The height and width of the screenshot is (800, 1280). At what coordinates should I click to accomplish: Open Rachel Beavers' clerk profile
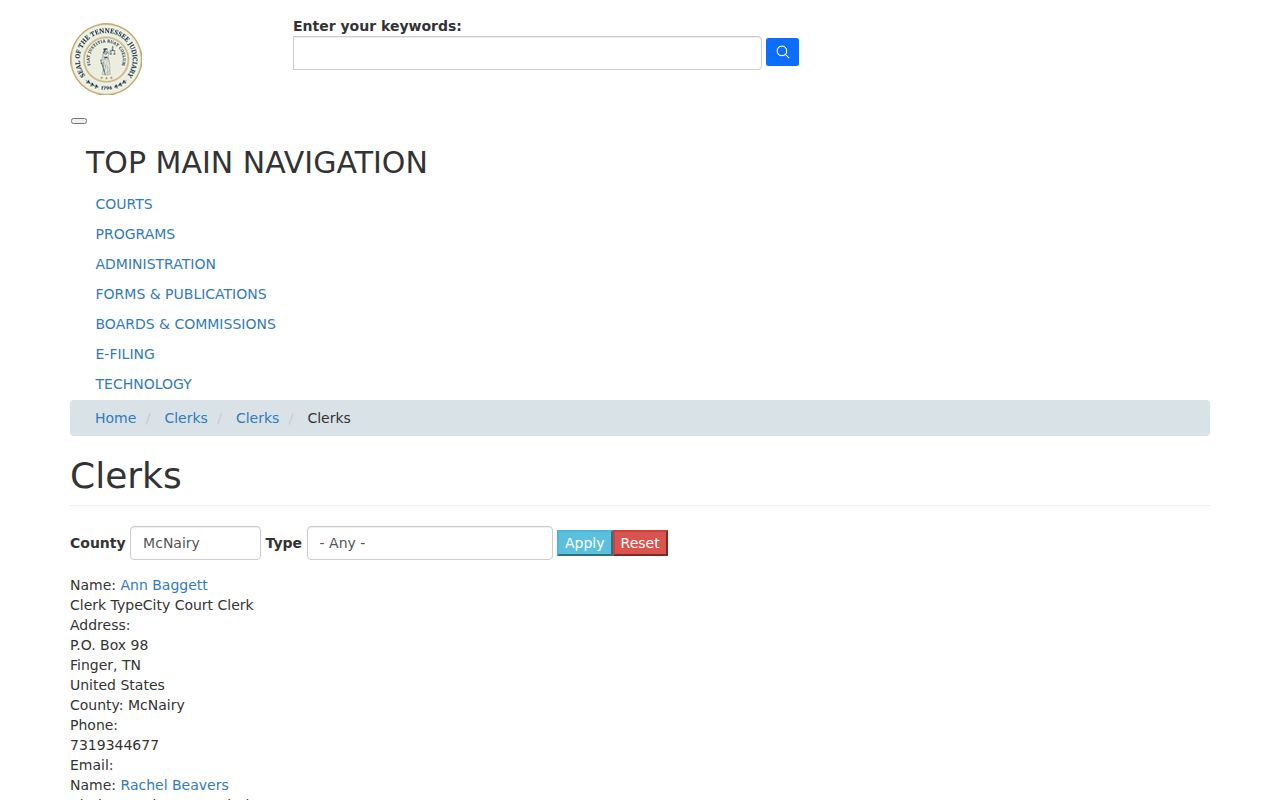pyautogui.click(x=175, y=785)
